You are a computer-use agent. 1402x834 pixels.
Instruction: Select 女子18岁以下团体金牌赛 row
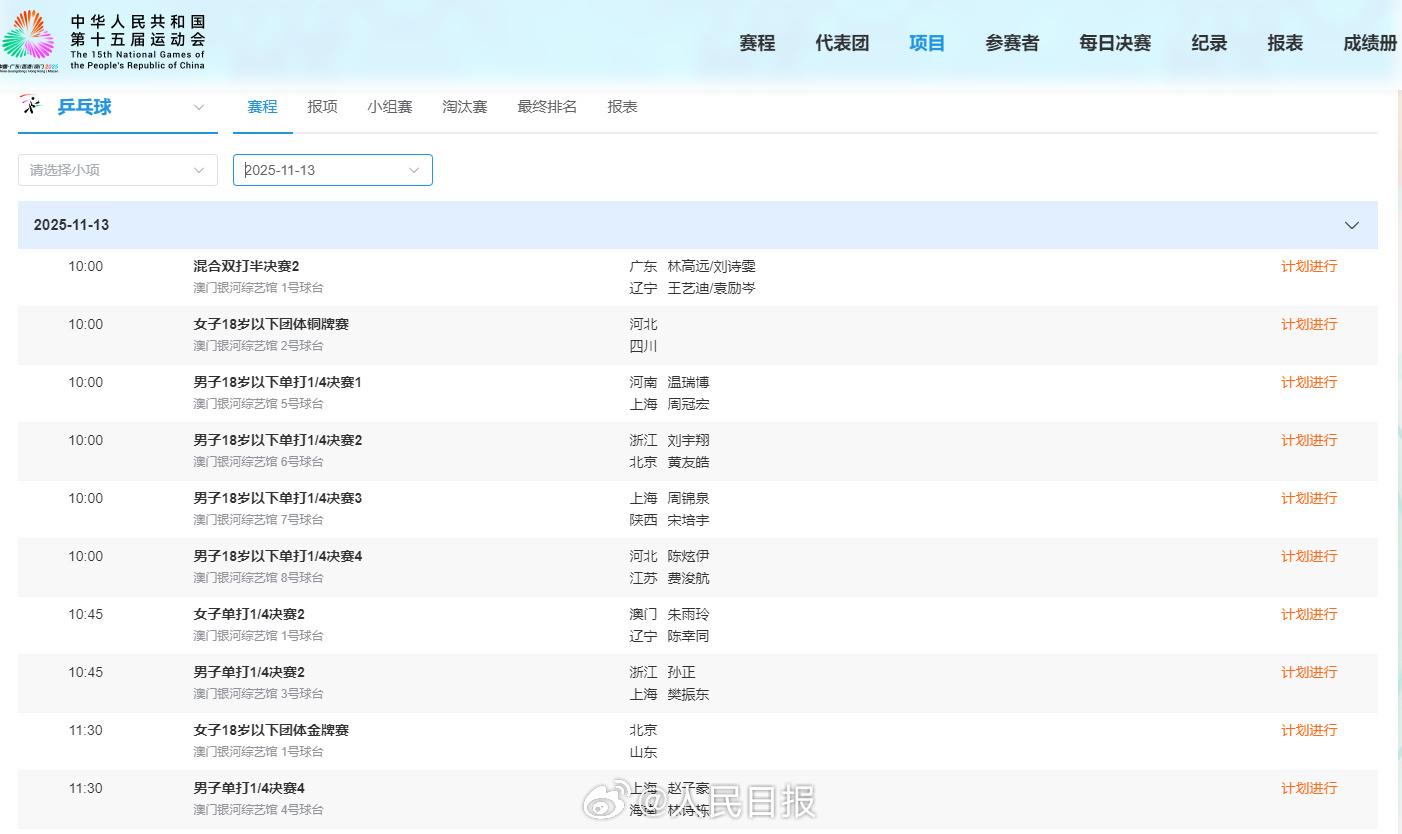point(271,730)
